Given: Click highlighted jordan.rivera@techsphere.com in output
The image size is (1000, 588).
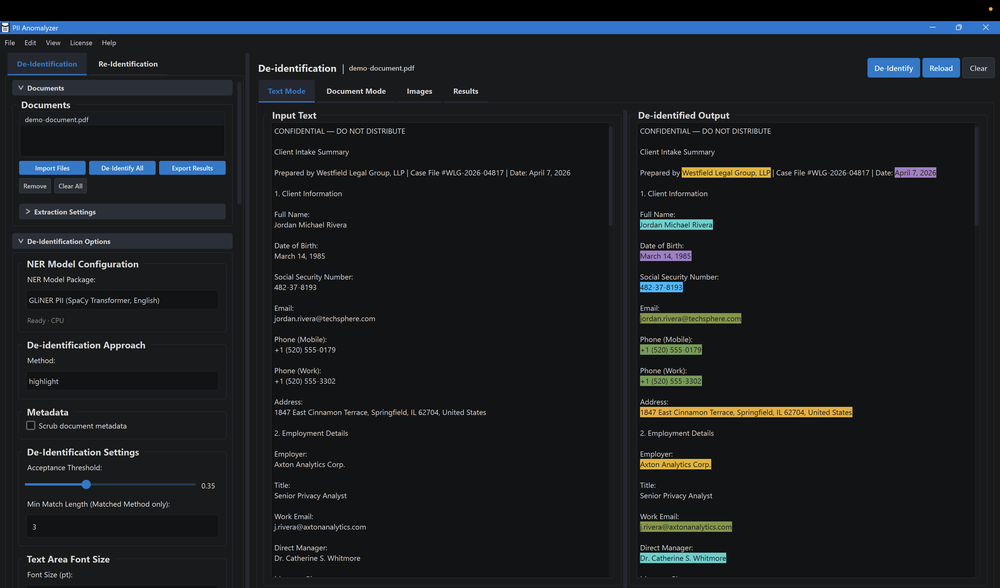Looking at the screenshot, I should point(690,319).
